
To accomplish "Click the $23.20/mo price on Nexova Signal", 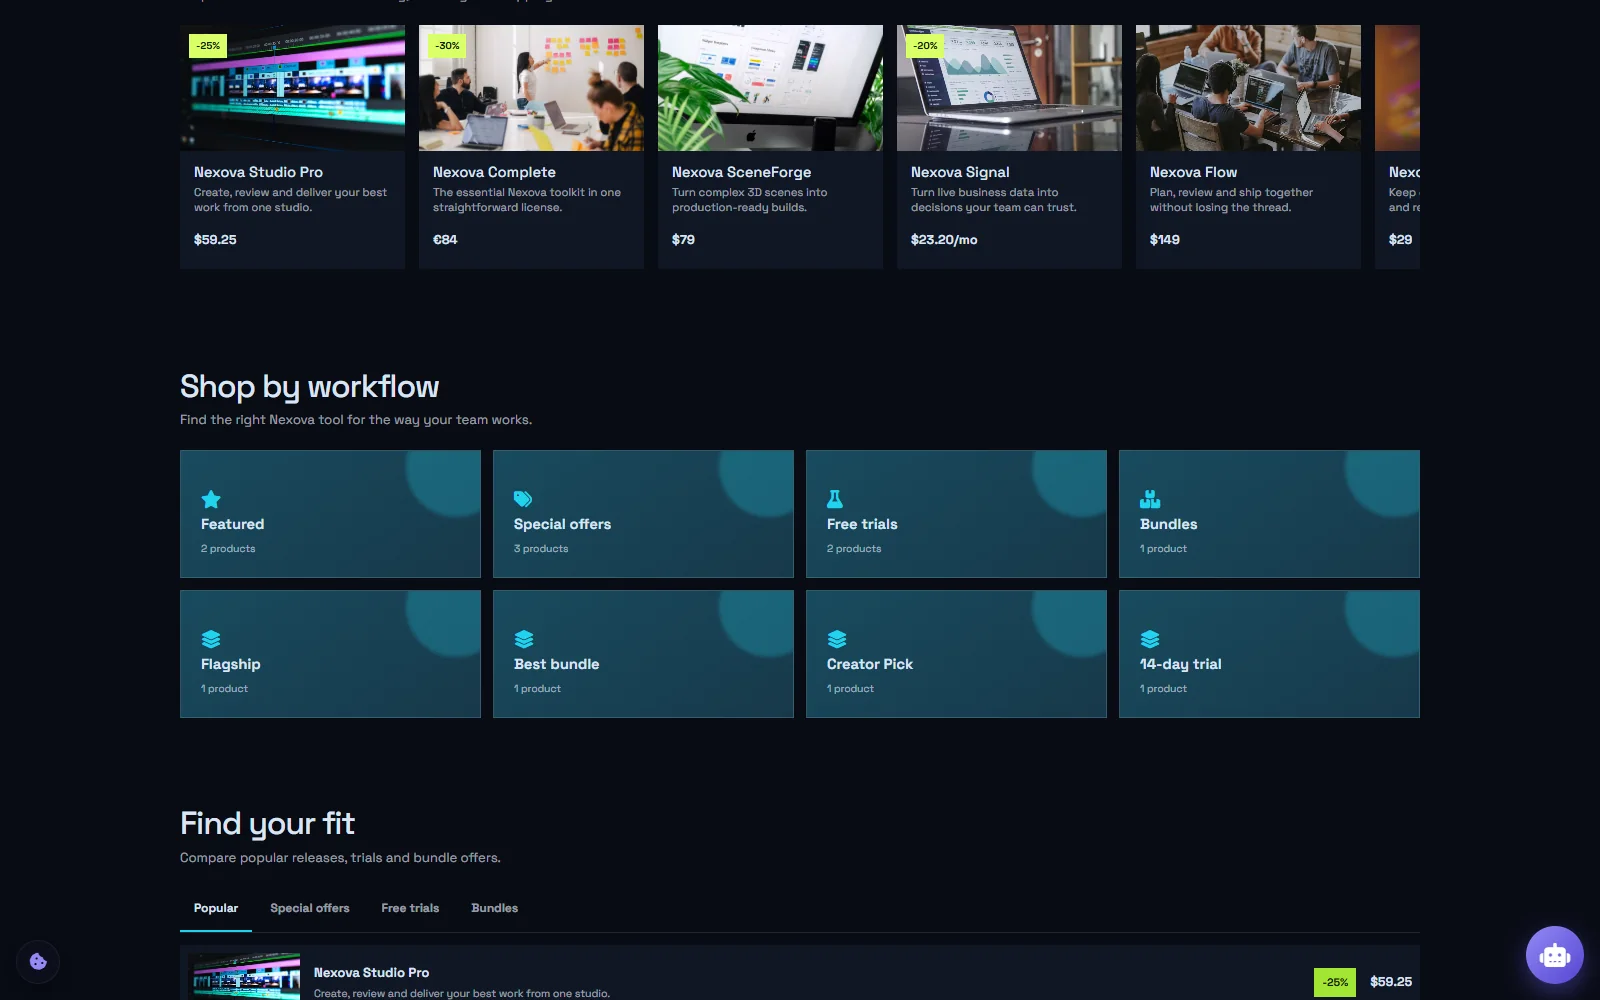I will (x=944, y=240).
